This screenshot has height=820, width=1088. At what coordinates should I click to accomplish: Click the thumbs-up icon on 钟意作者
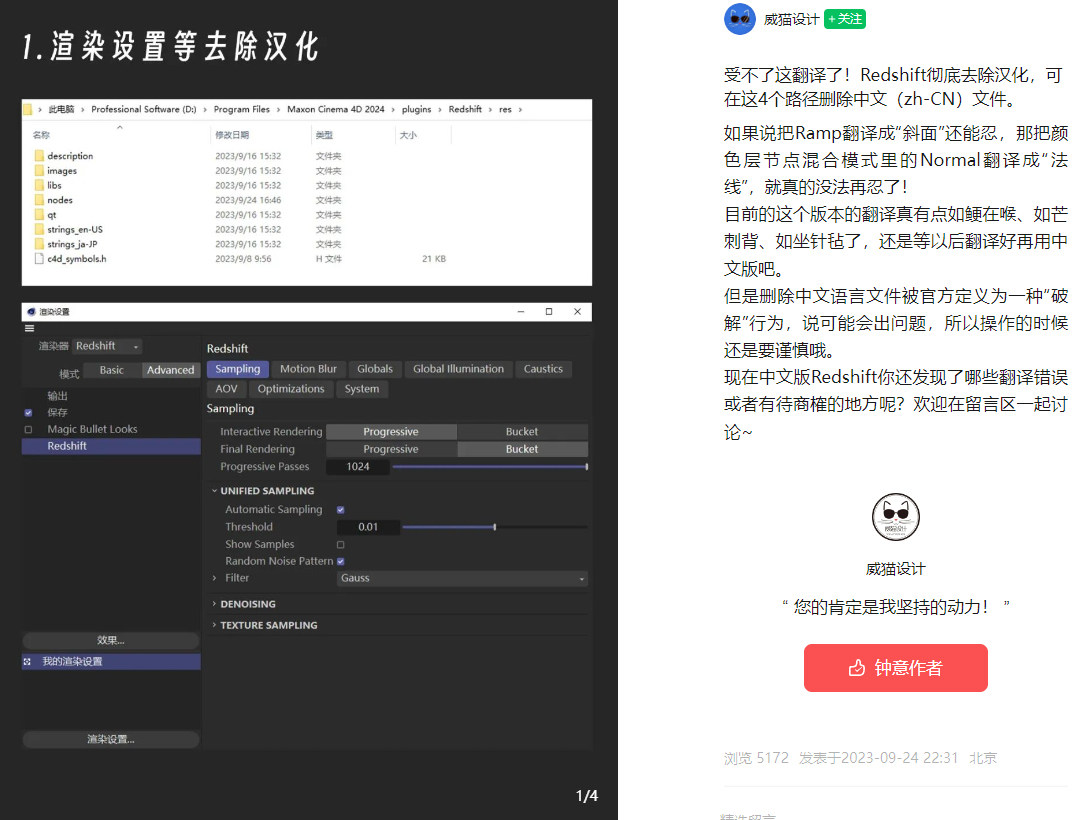point(857,667)
